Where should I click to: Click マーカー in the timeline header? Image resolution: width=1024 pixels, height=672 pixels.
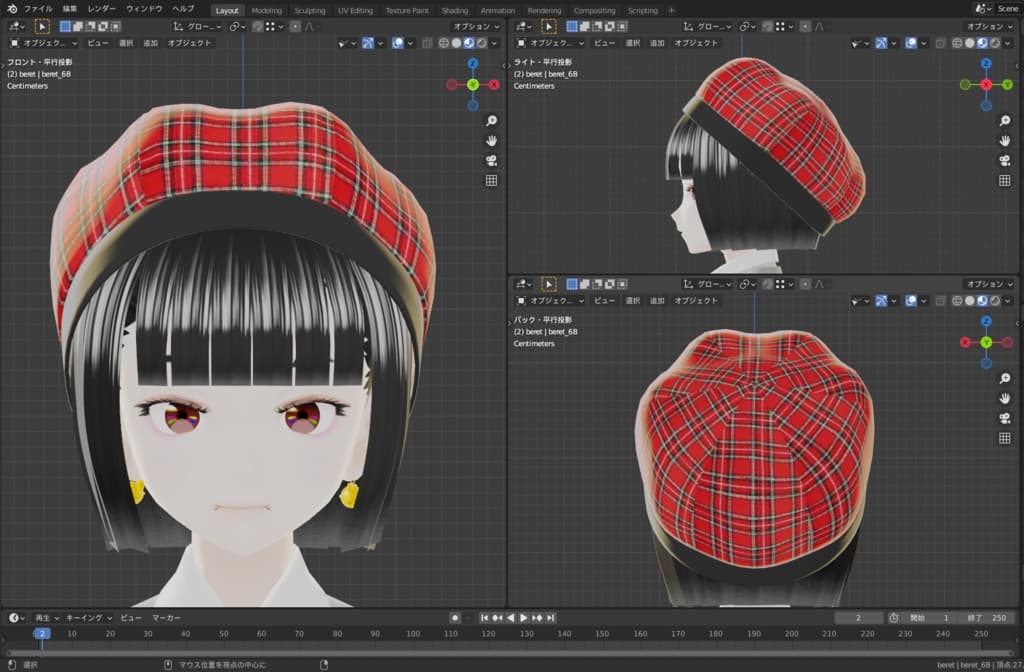(x=166, y=618)
